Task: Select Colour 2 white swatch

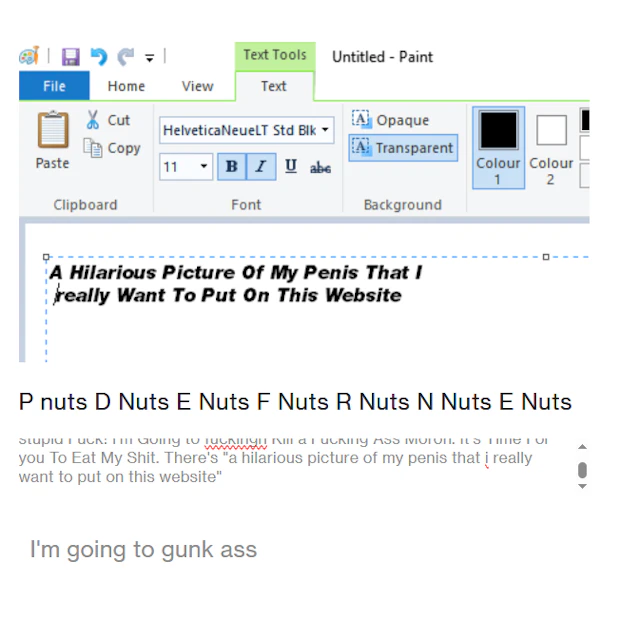Action: [551, 149]
